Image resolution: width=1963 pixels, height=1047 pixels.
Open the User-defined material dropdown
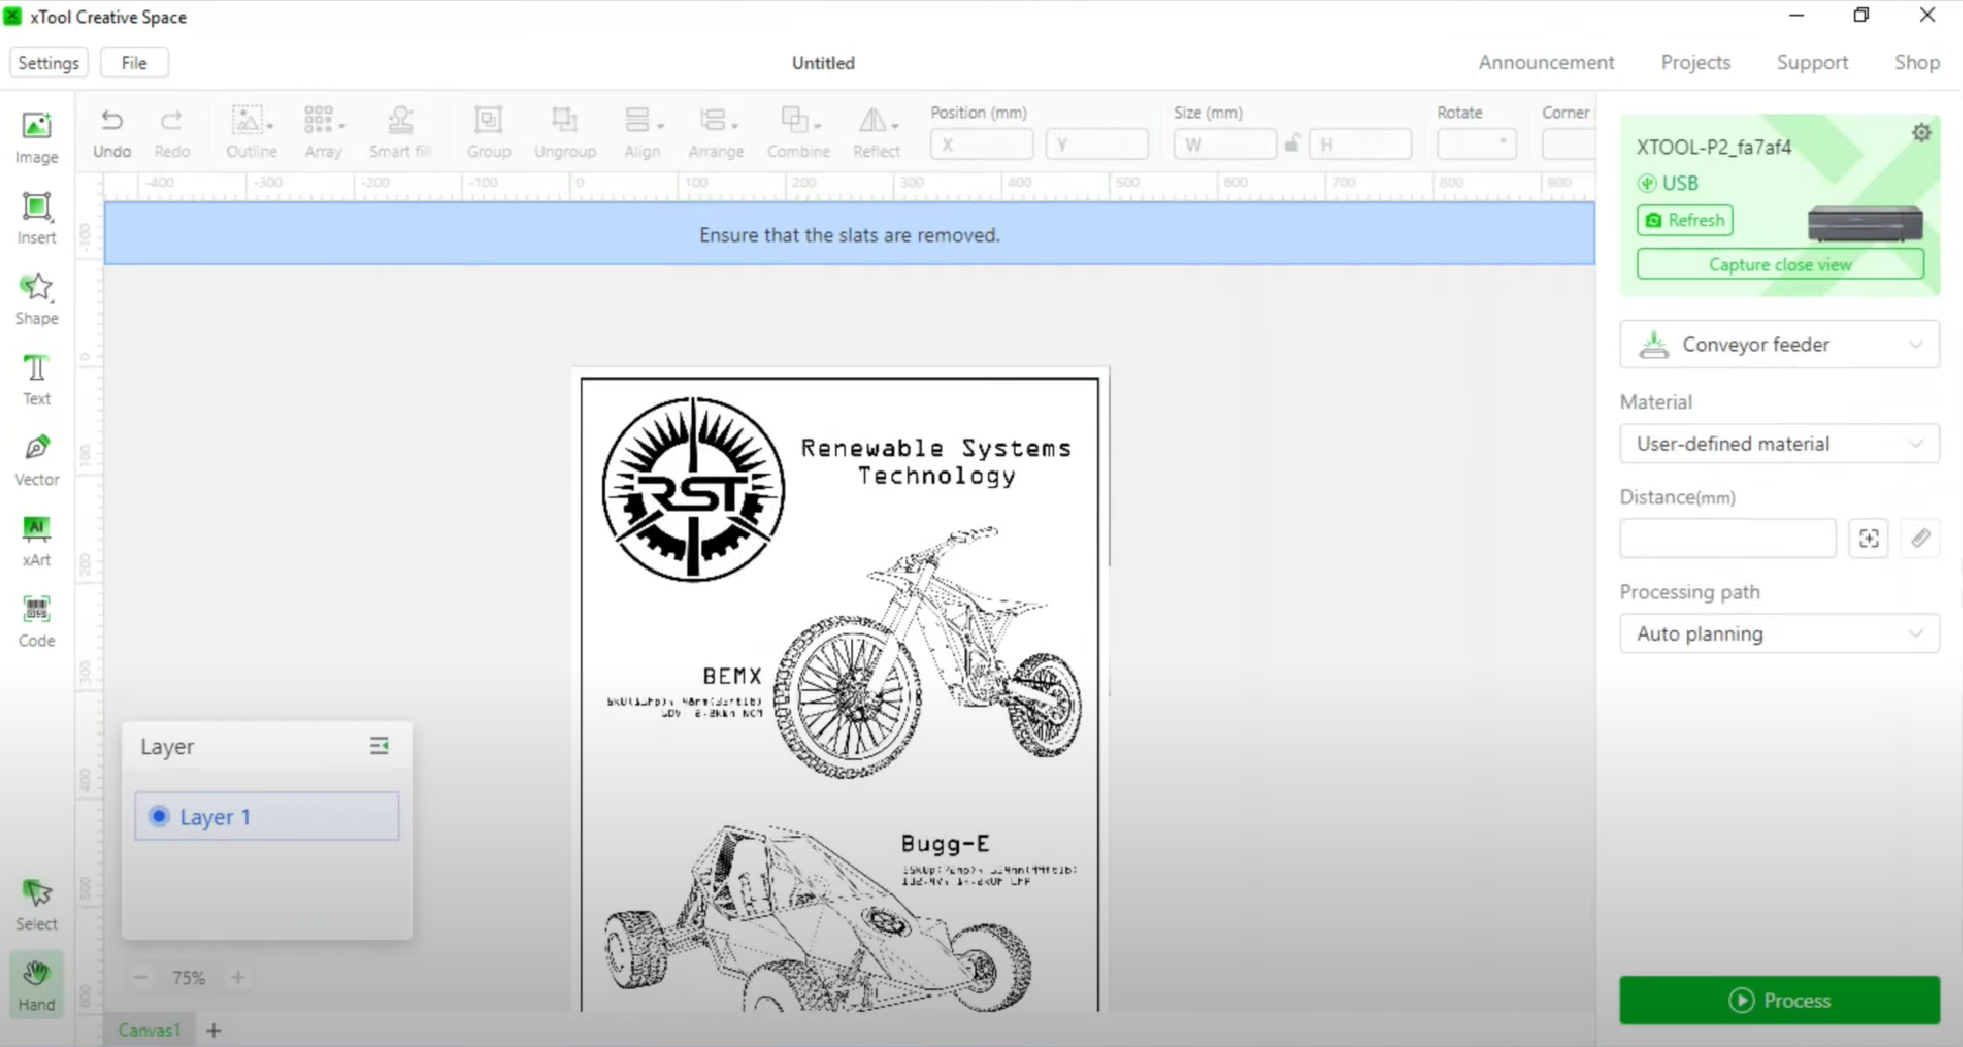1779,444
